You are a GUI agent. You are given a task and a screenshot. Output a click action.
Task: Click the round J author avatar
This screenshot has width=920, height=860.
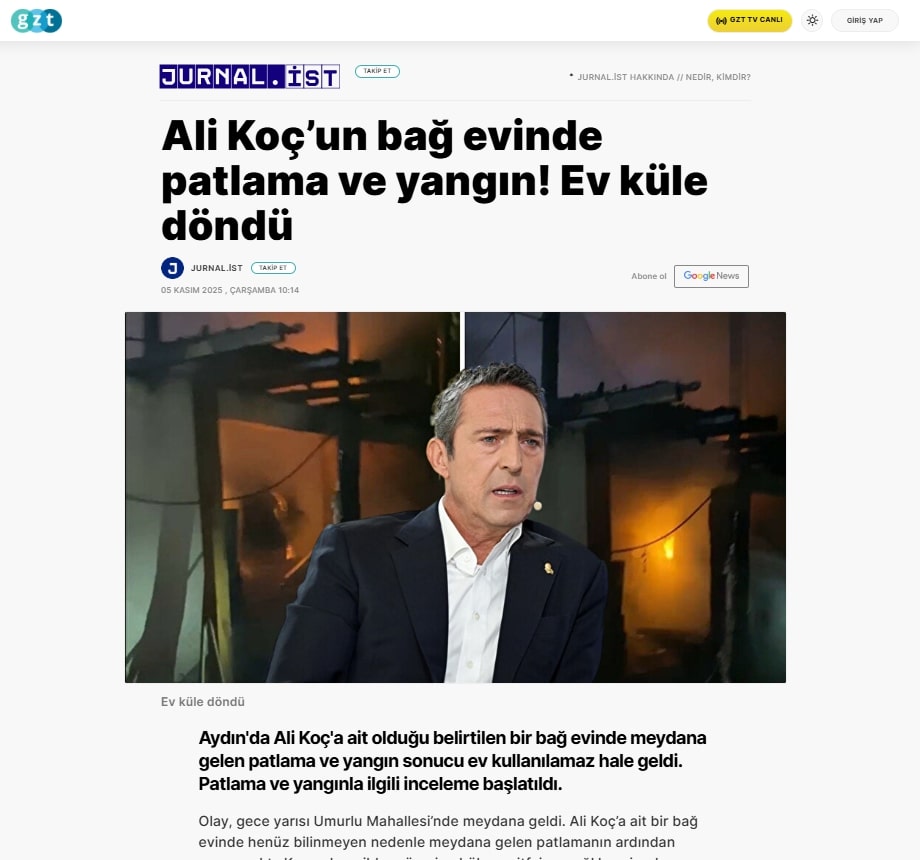pos(172,268)
